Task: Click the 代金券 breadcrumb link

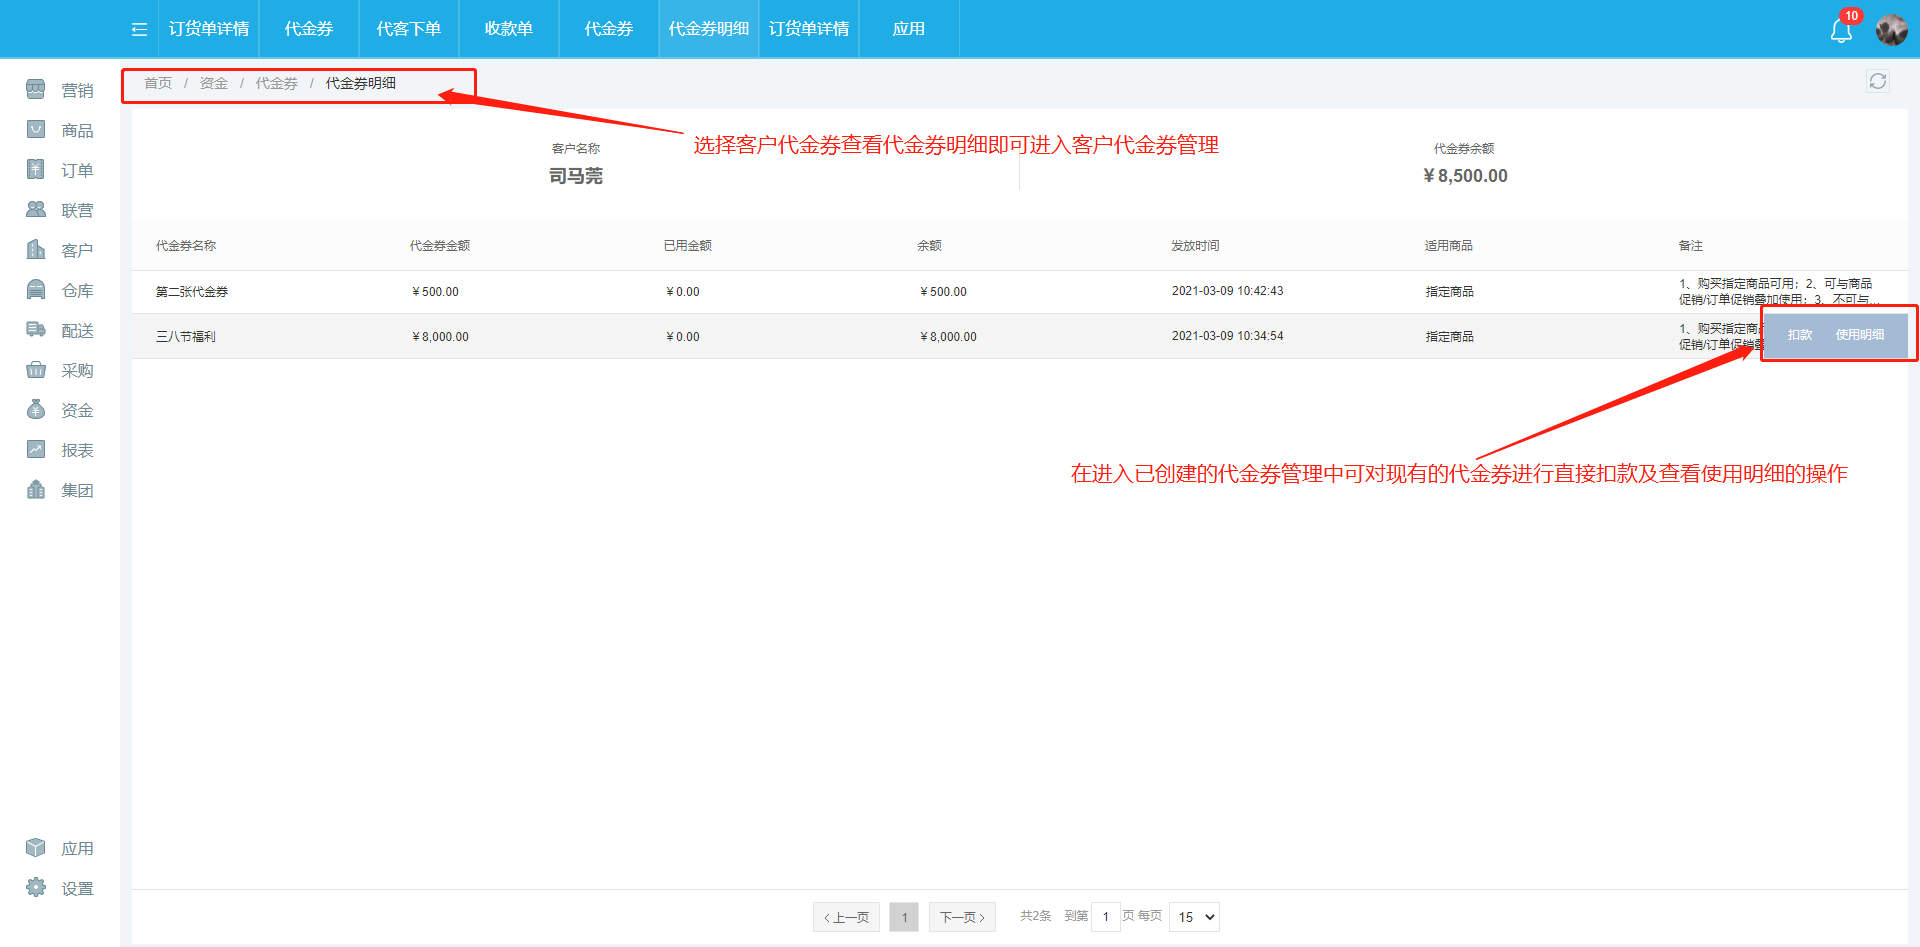Action: (276, 83)
